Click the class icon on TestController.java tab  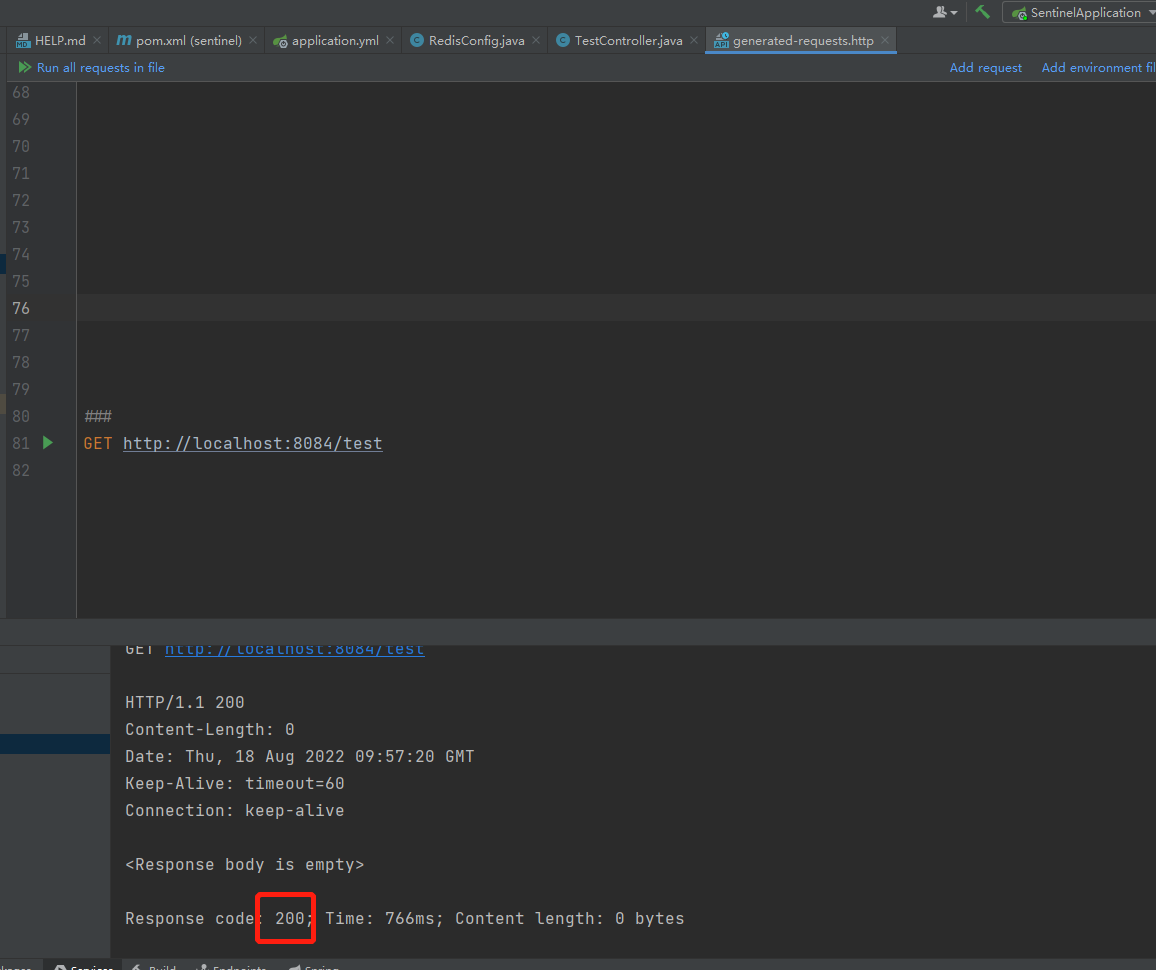pyautogui.click(x=563, y=41)
